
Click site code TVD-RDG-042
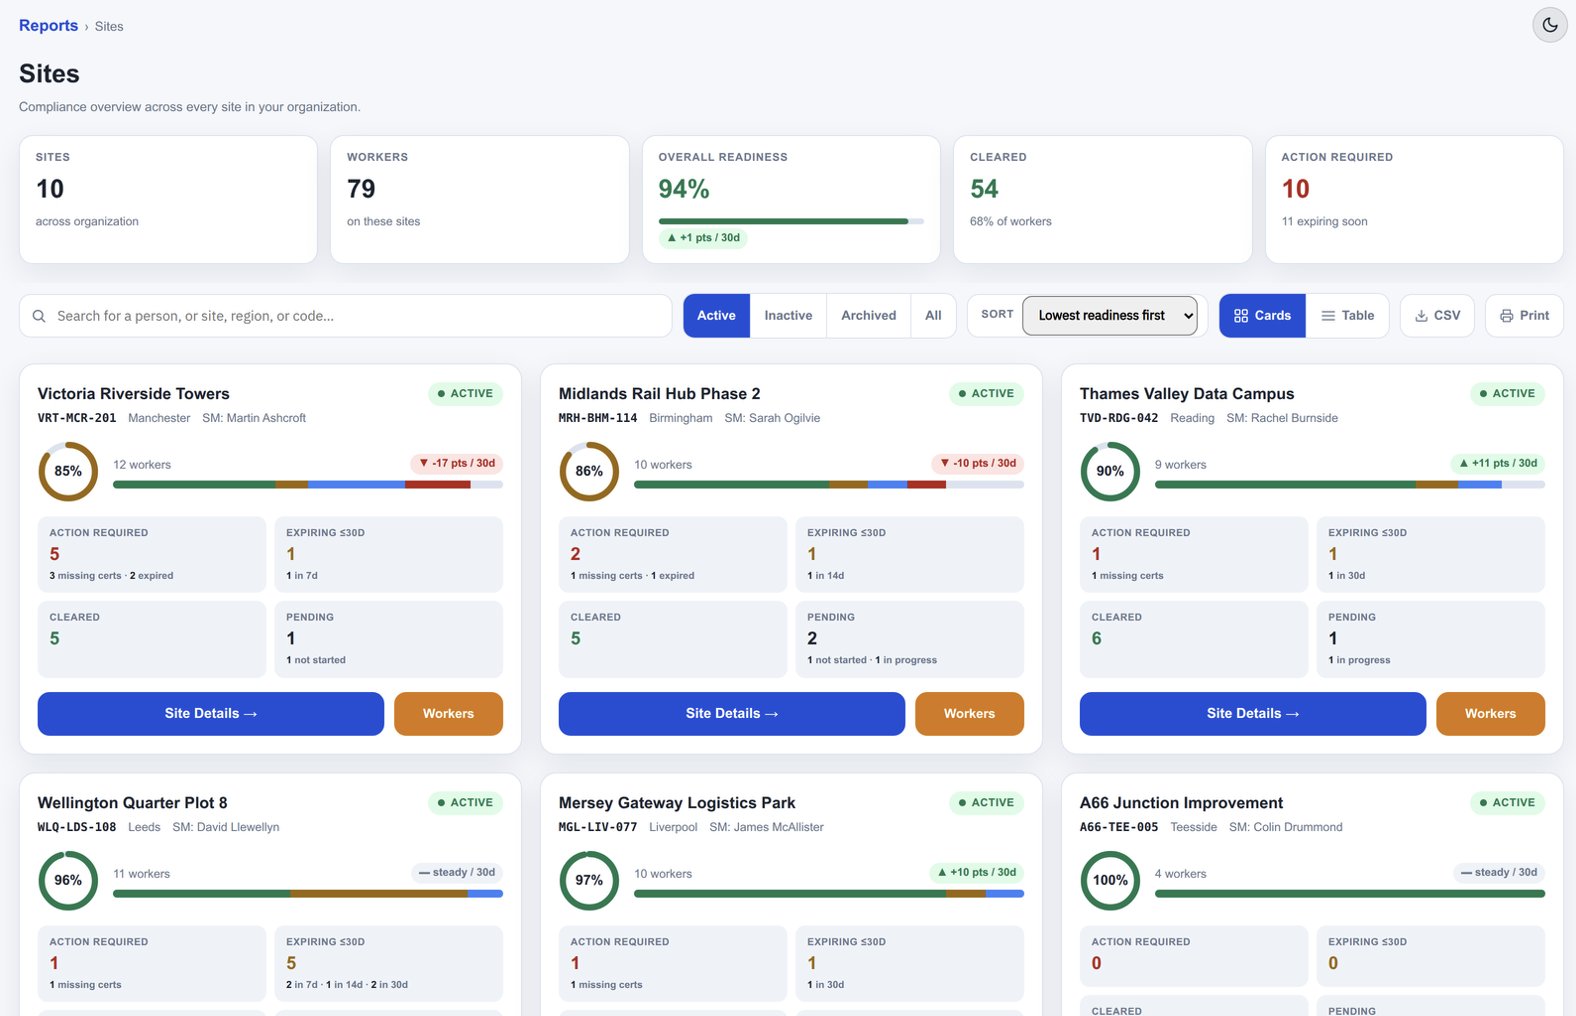point(1119,418)
